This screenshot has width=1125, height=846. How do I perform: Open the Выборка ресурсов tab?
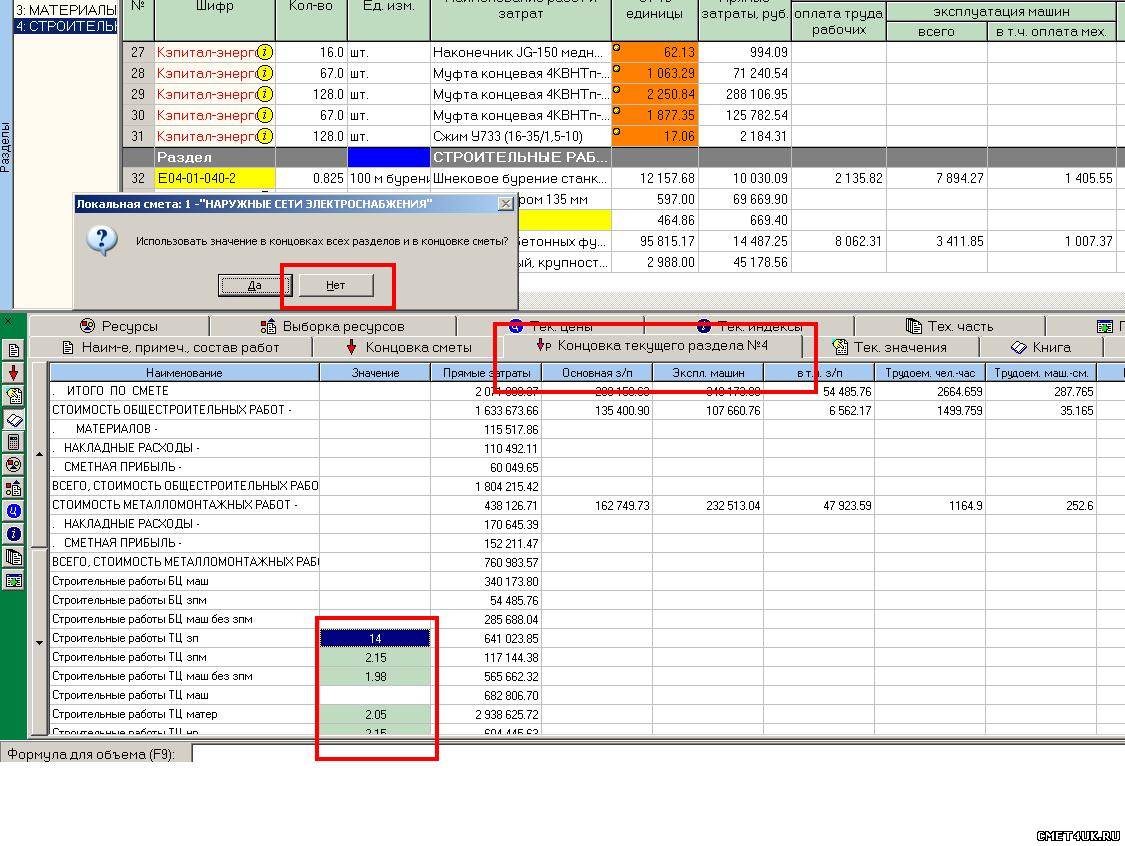(333, 326)
